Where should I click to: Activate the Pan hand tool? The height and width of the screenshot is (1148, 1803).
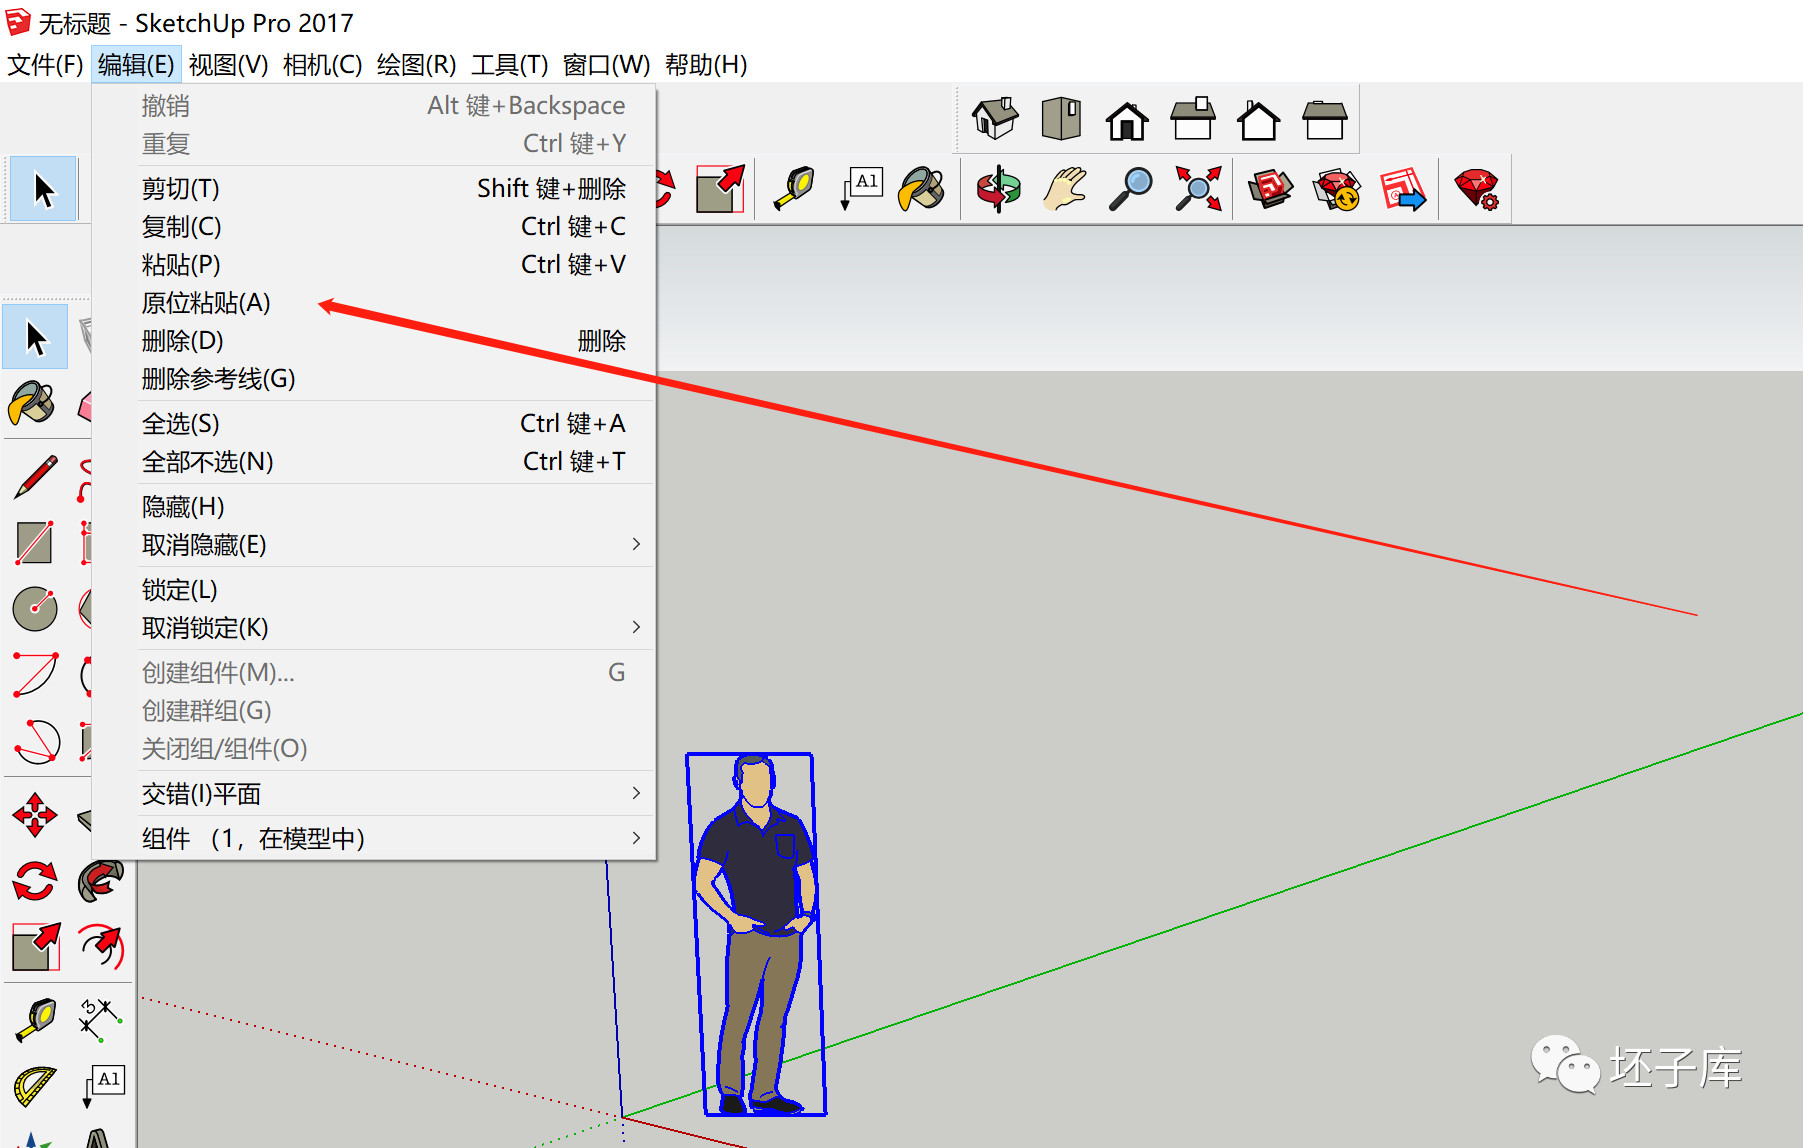[1065, 189]
